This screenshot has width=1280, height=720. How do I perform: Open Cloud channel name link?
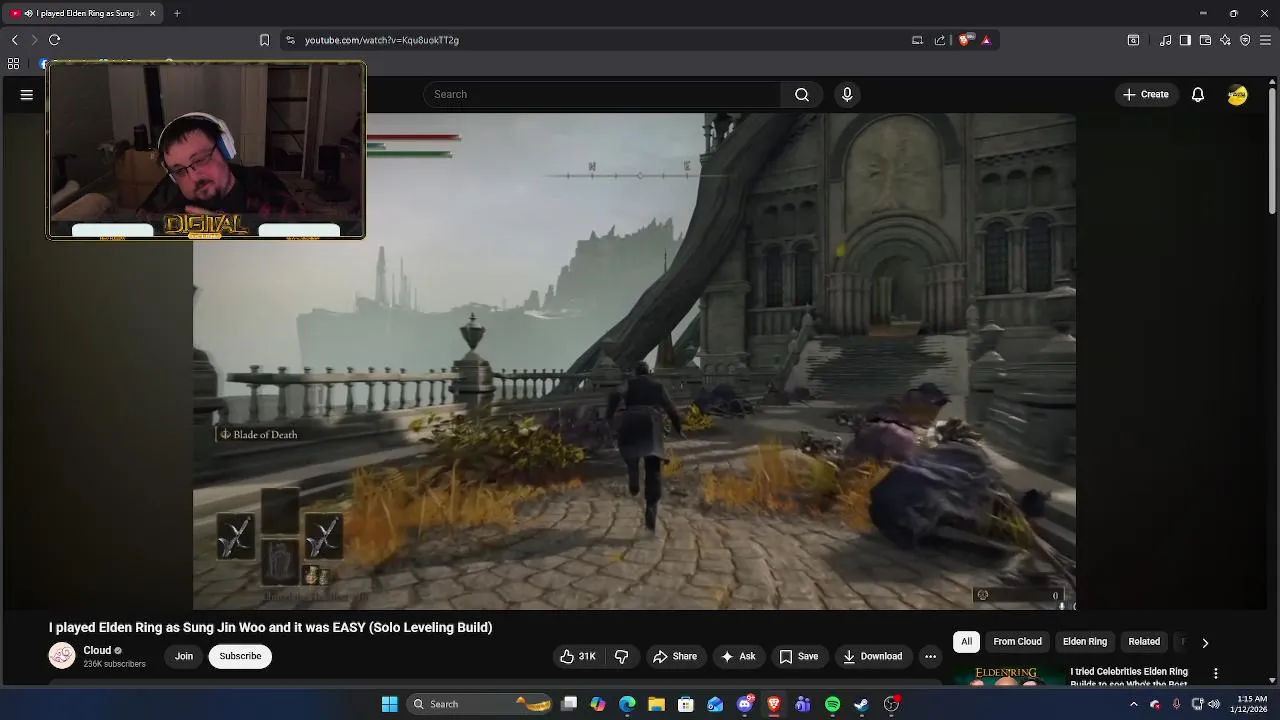point(97,650)
